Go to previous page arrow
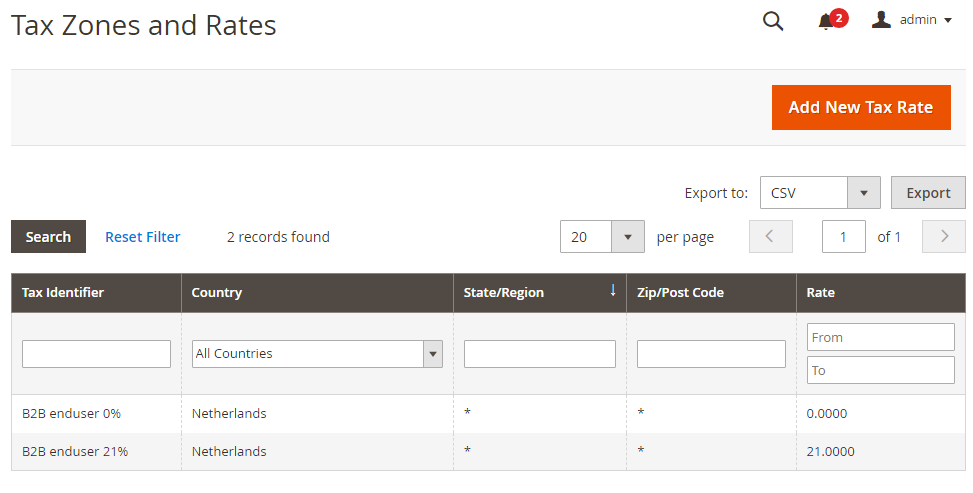 [x=770, y=237]
